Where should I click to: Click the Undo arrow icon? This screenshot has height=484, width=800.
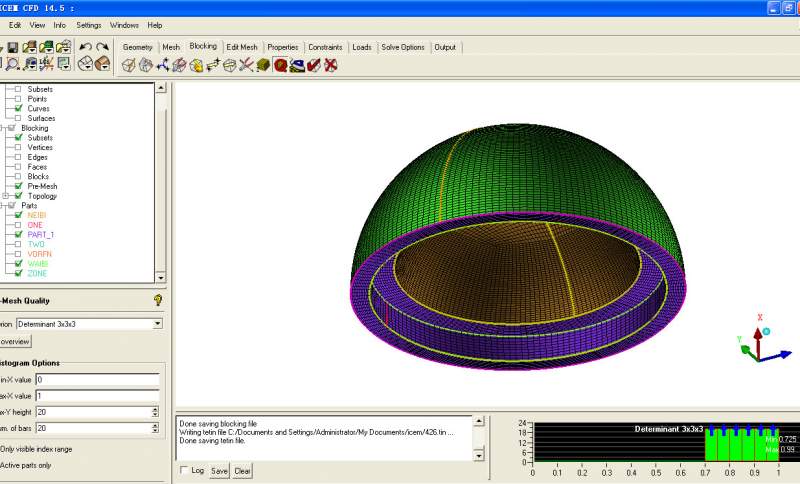(85, 47)
